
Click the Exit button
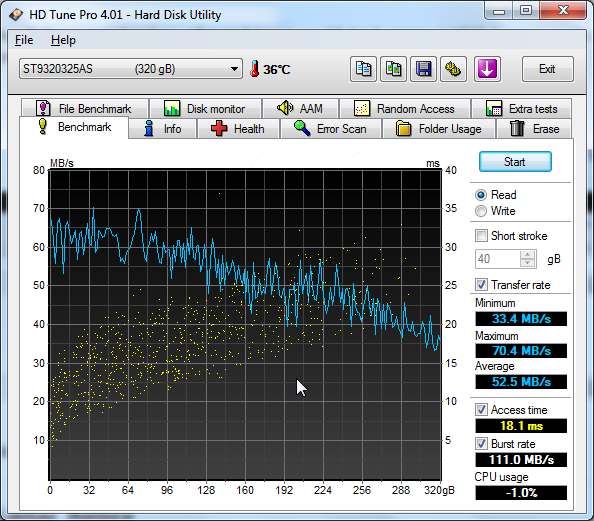click(x=547, y=69)
